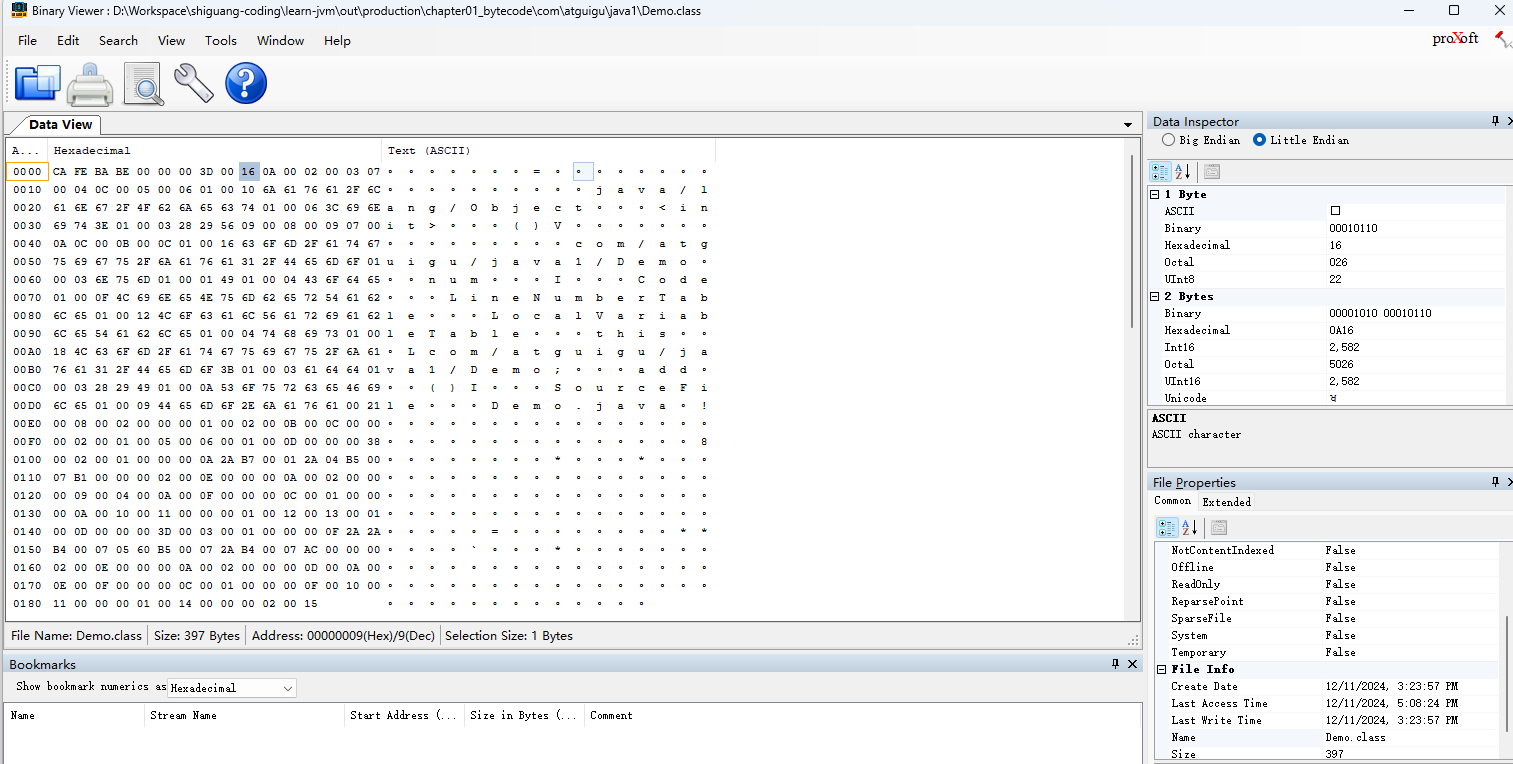The height and width of the screenshot is (764, 1513).
Task: Click the status bar File Name: Demo.class entry
Action: (x=77, y=636)
